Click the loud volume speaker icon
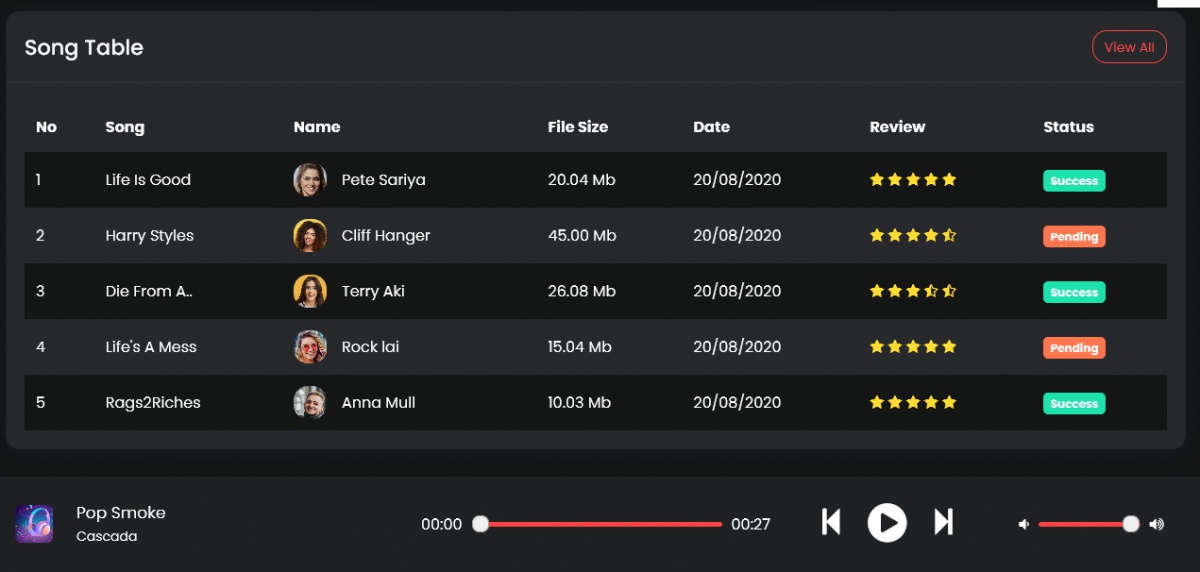Image resolution: width=1200 pixels, height=572 pixels. [x=1157, y=524]
